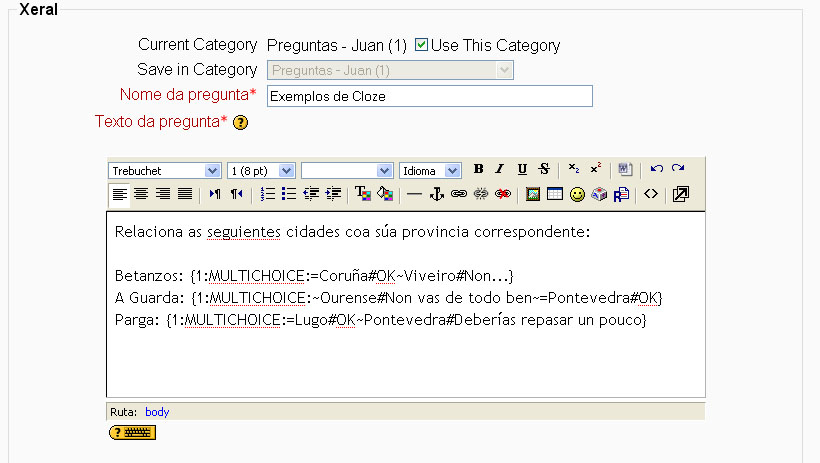Undo the last editor action

(x=656, y=169)
